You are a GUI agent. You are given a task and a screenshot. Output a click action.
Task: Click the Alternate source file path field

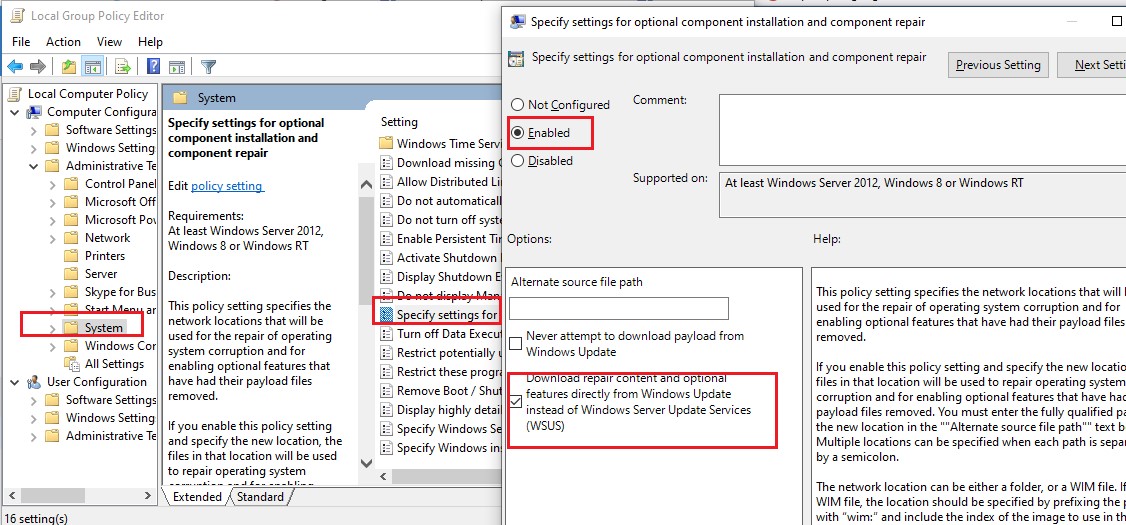coord(618,308)
